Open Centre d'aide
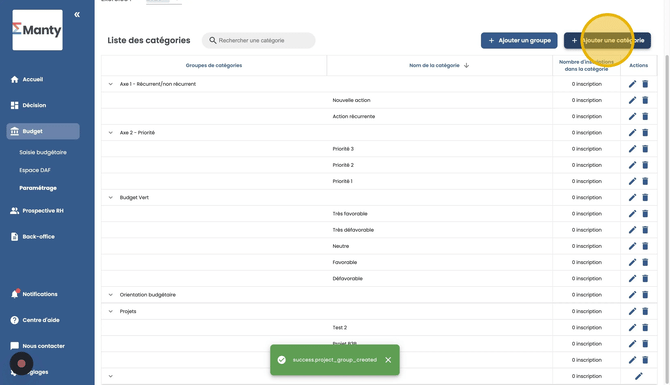The height and width of the screenshot is (385, 670). [x=35, y=320]
